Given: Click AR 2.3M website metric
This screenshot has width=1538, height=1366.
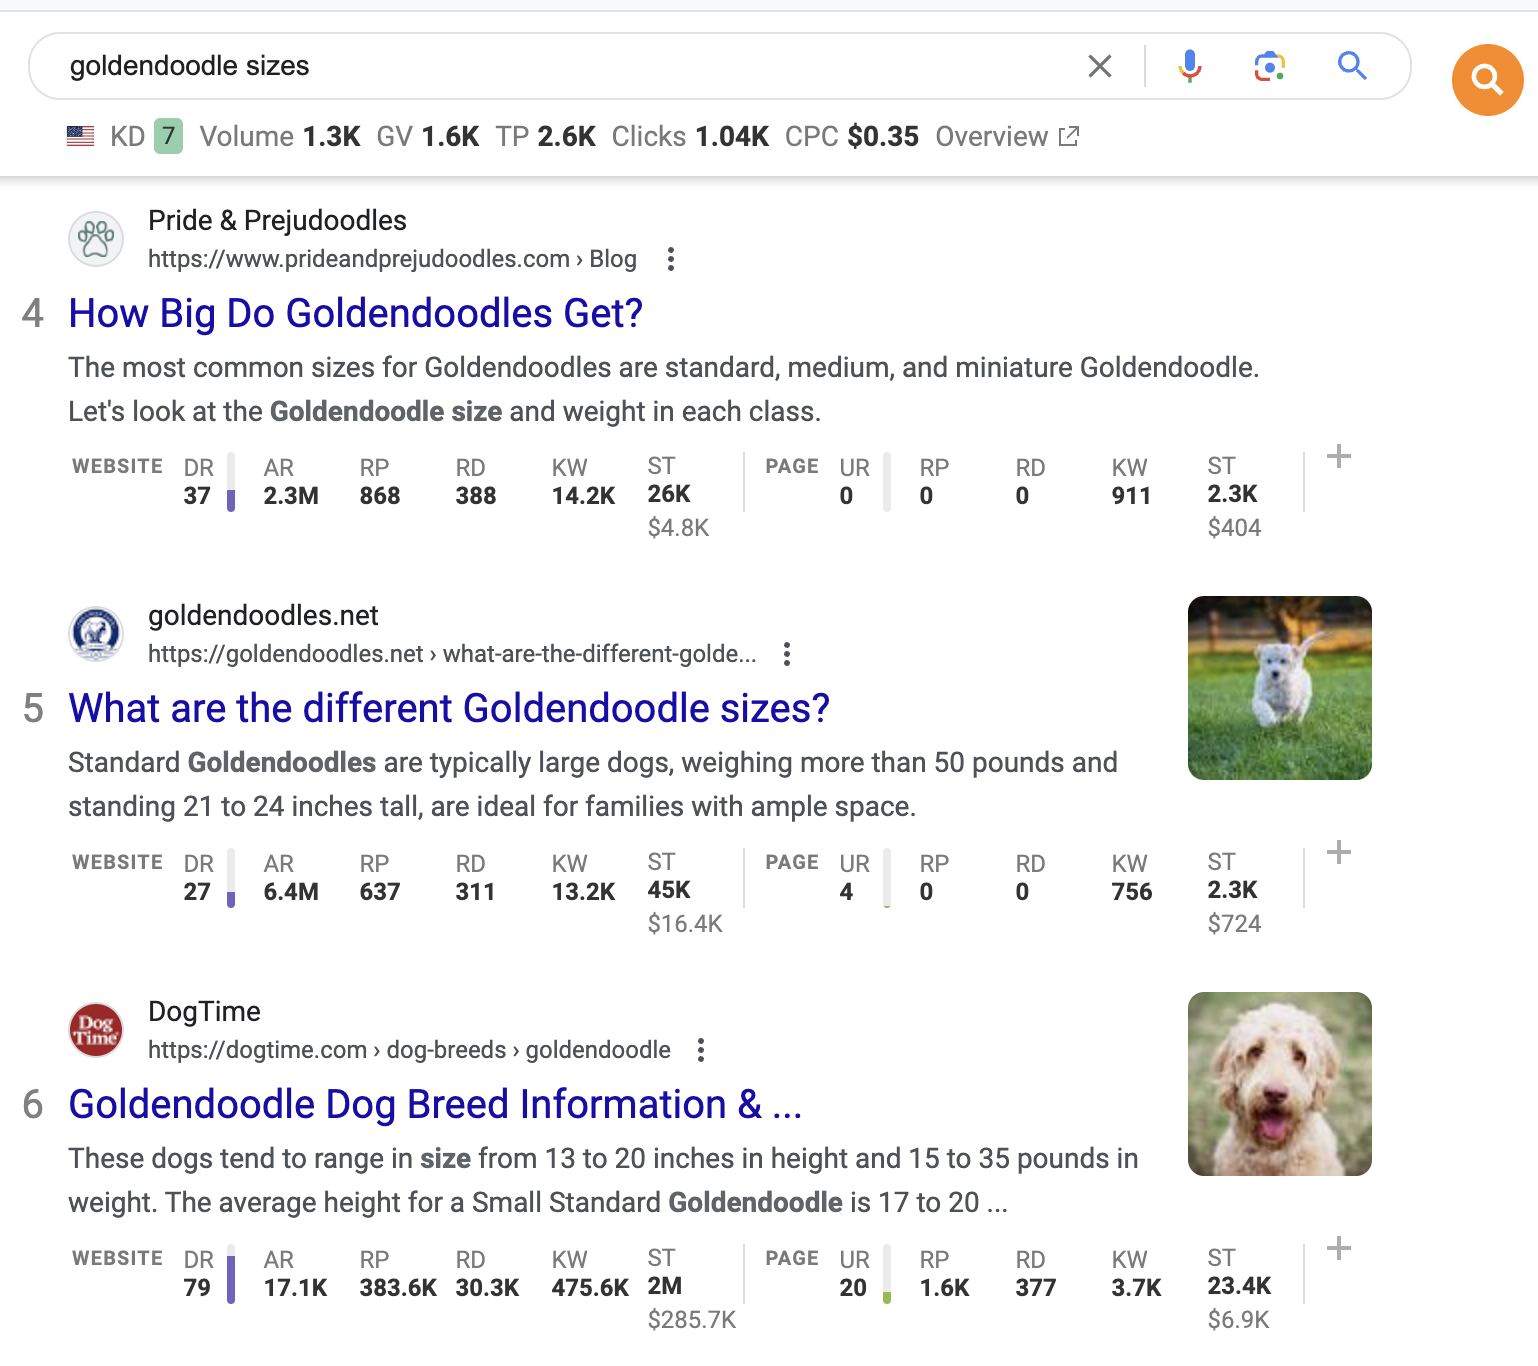Looking at the screenshot, I should point(291,482).
